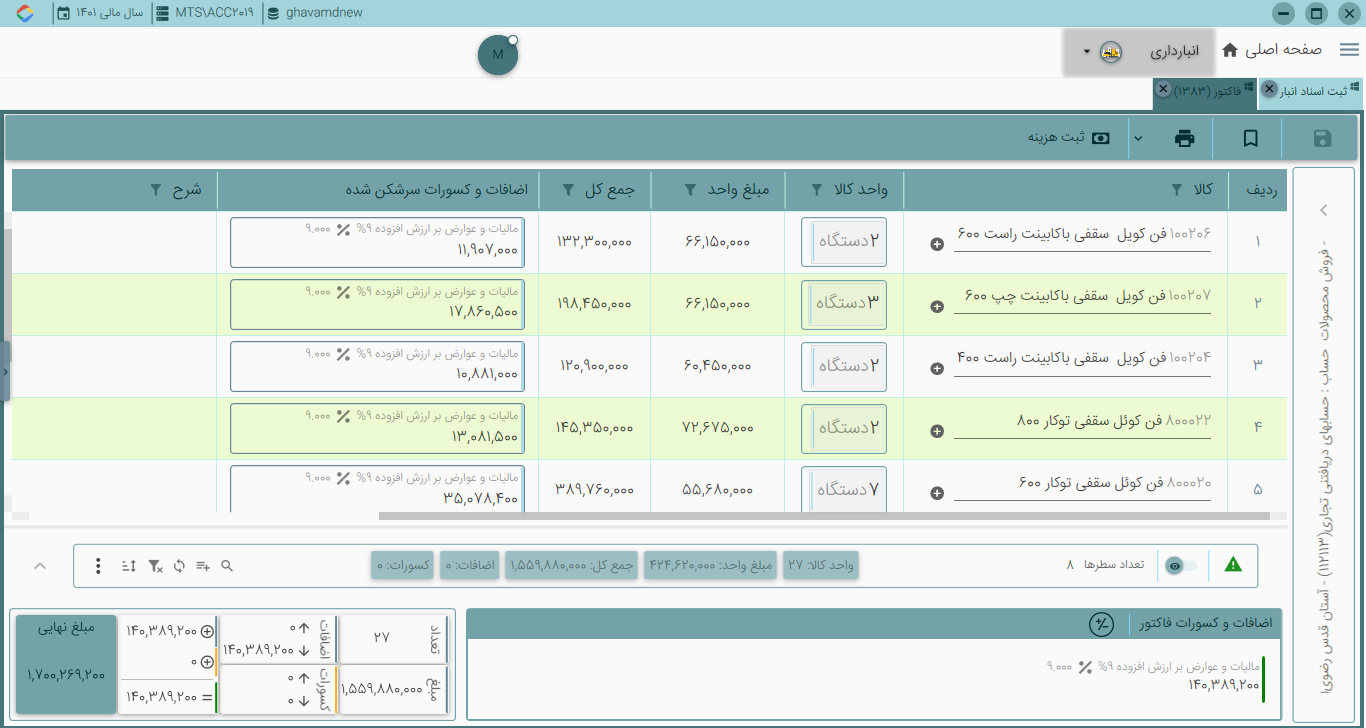Screen dimensions: 1366x728
Task: Click جمع کل summary chip 1,559,880,000
Action: (x=572, y=566)
